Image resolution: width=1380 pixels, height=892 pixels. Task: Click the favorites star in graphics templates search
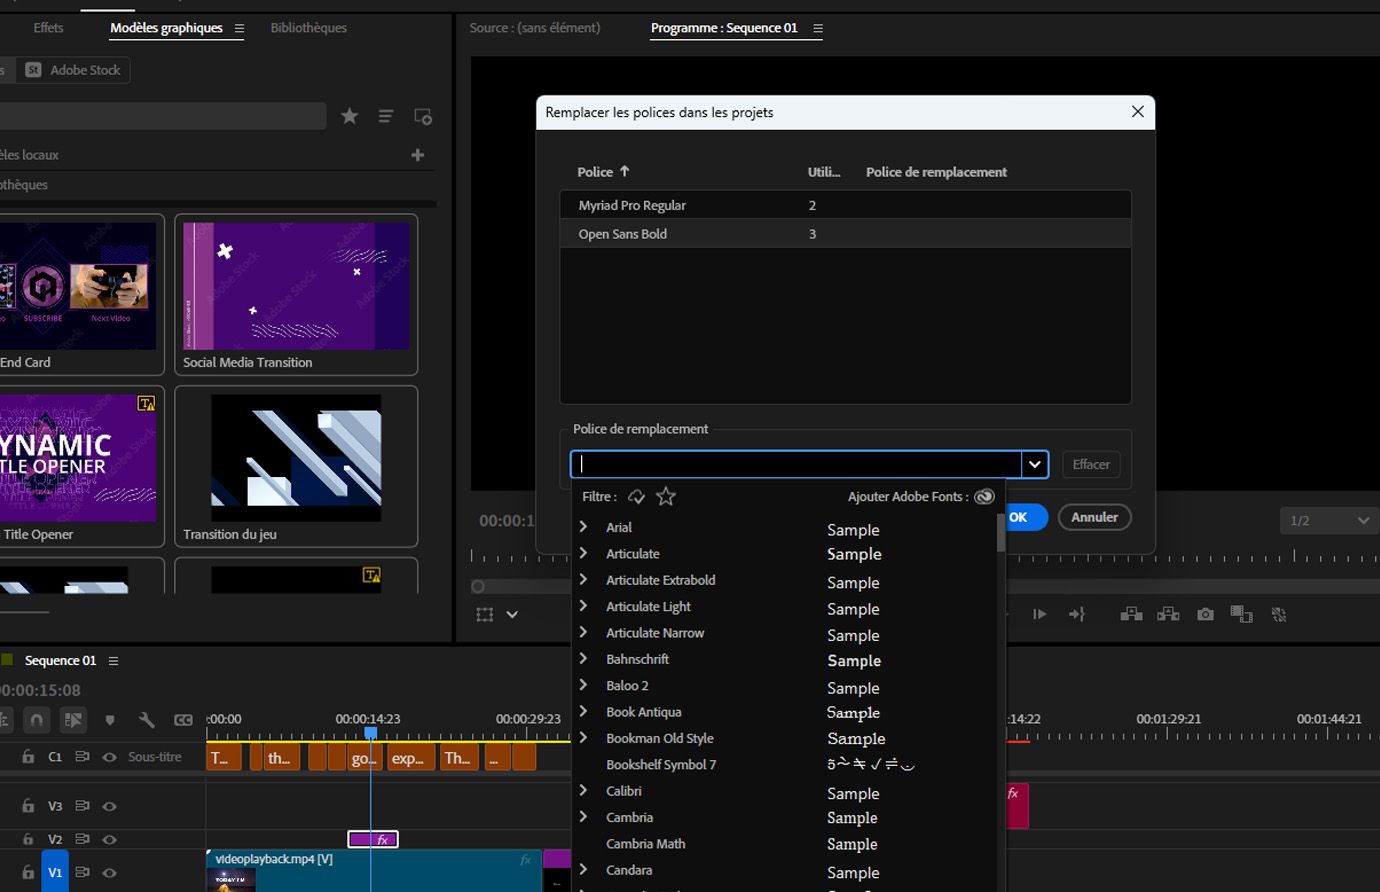point(349,117)
